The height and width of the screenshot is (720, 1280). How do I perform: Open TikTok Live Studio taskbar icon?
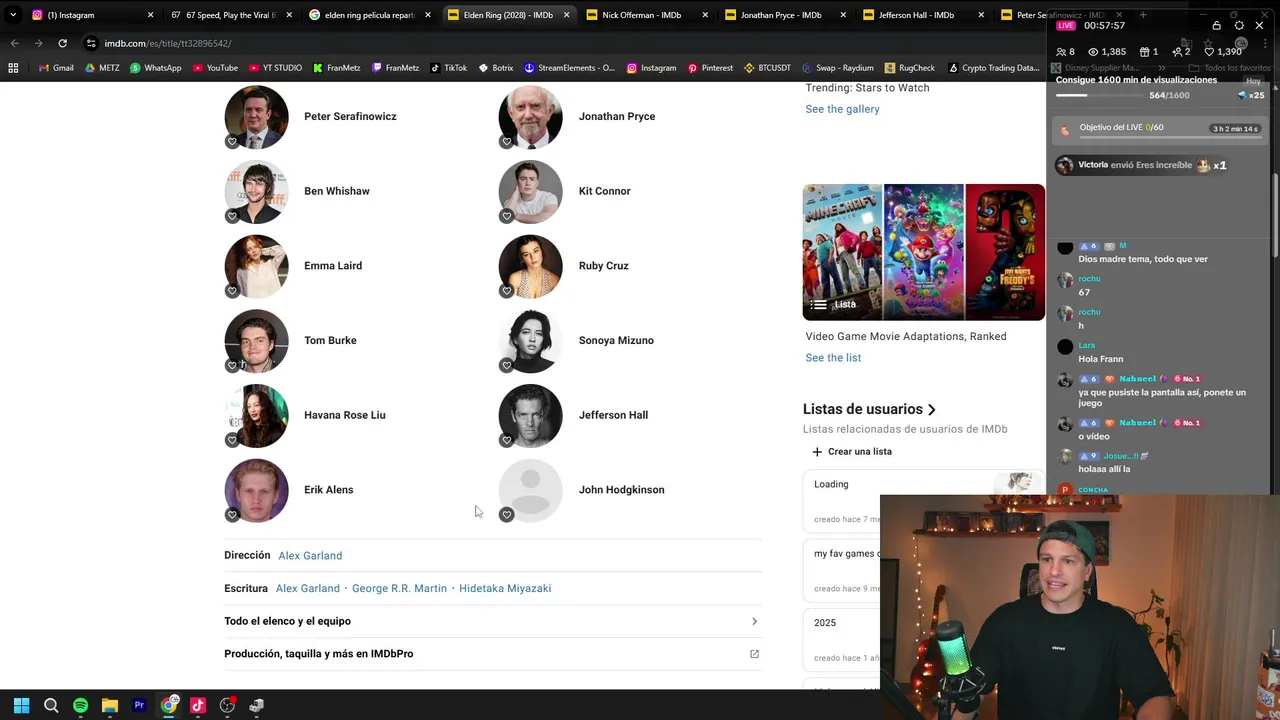(x=198, y=705)
